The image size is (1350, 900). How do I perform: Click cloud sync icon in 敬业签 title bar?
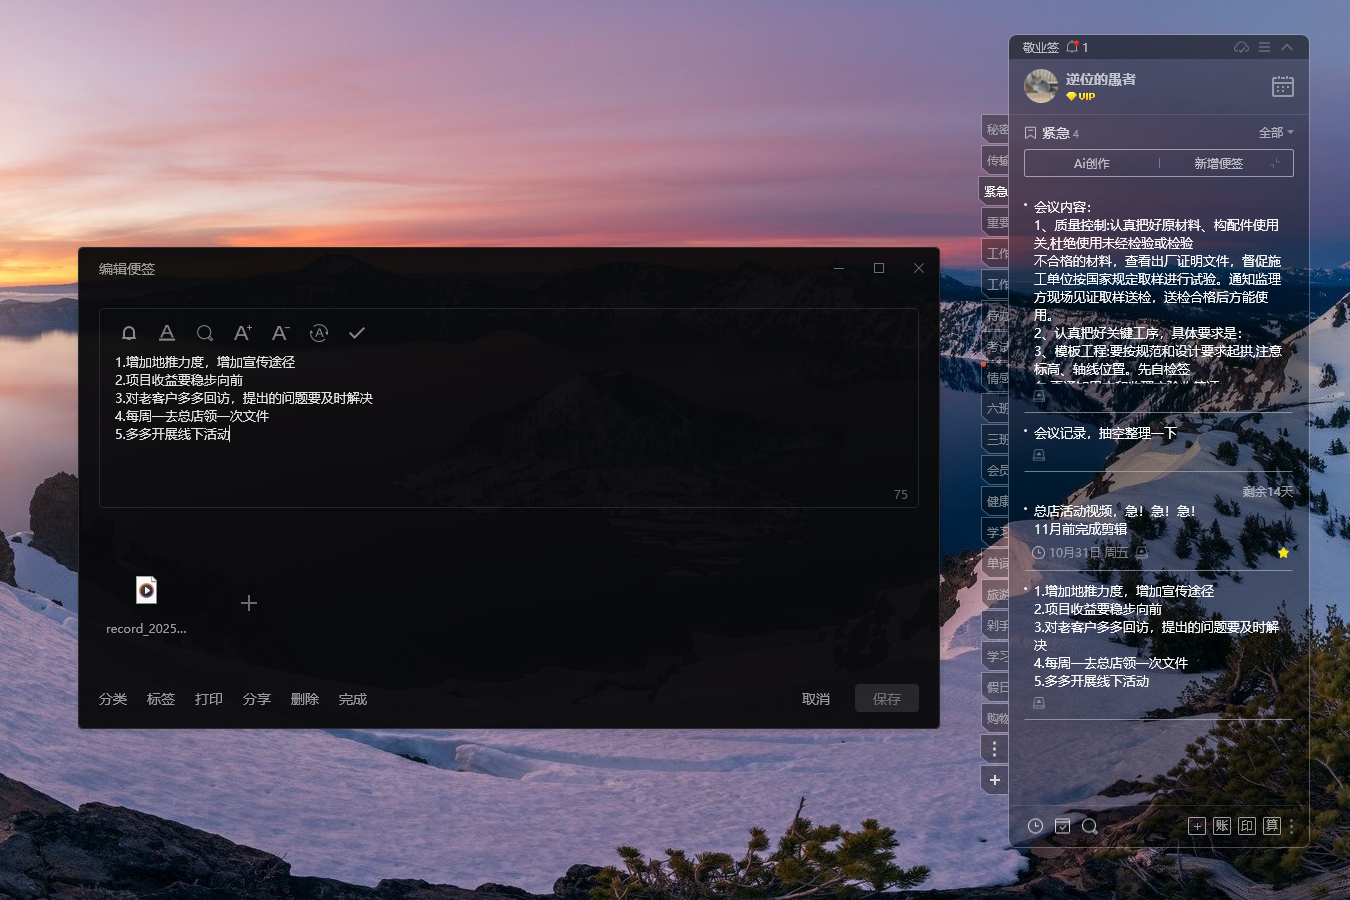(1241, 47)
